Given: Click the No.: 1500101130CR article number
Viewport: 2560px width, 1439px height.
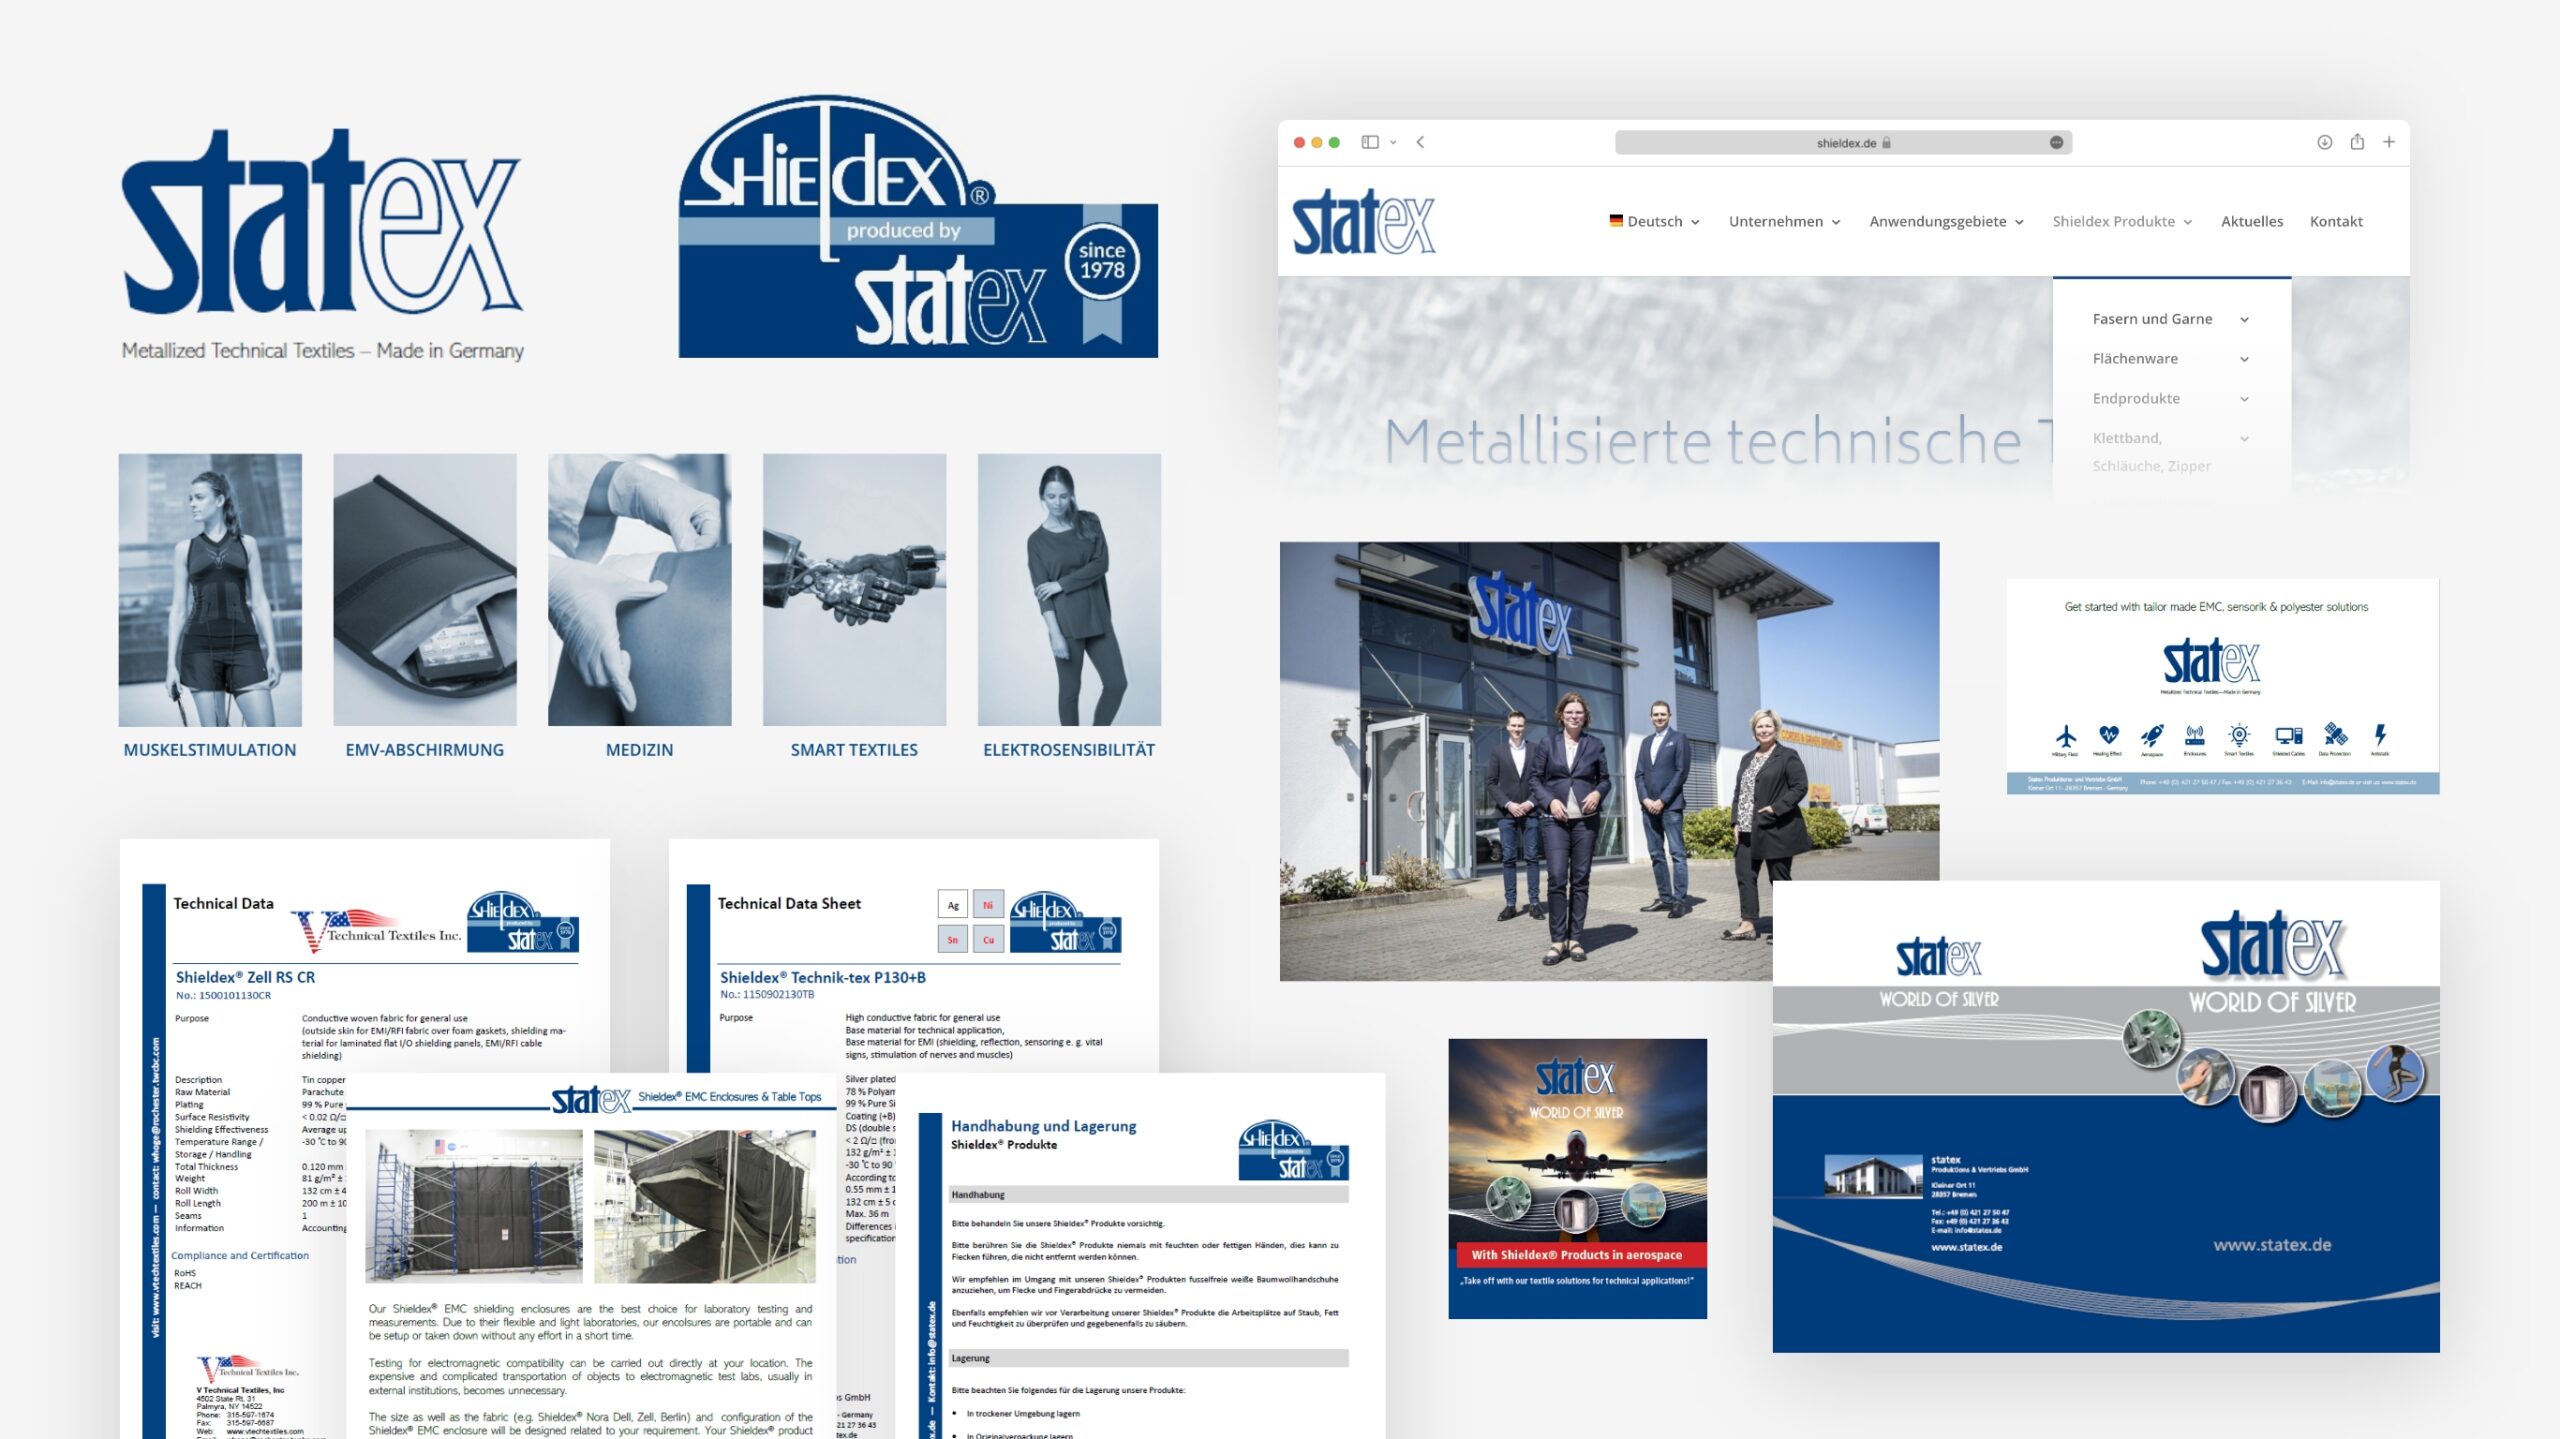Looking at the screenshot, I should [x=223, y=996].
